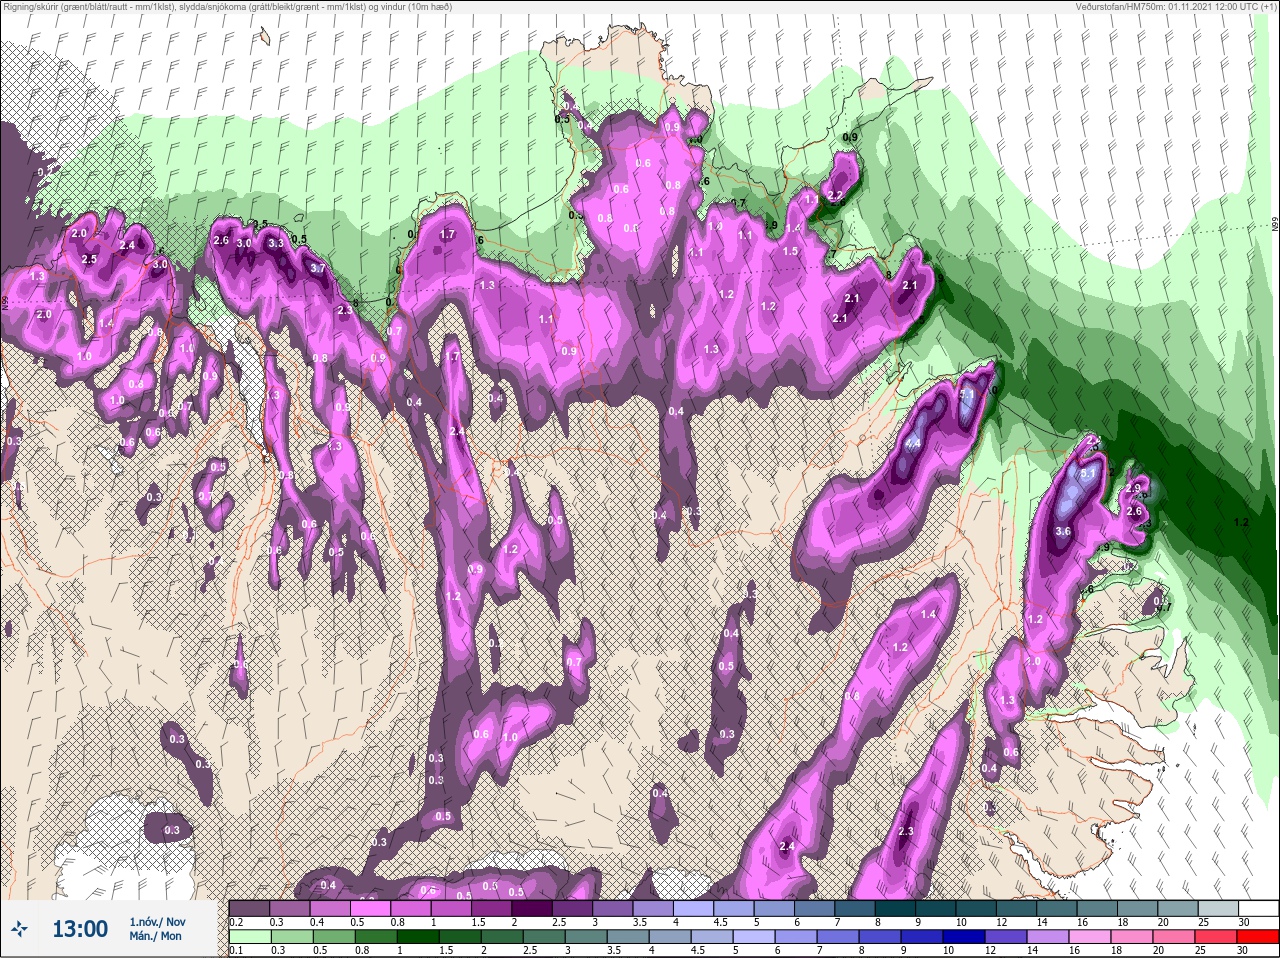
Task: Click the "2.2" snowfall value on the map
Action: pos(836,195)
